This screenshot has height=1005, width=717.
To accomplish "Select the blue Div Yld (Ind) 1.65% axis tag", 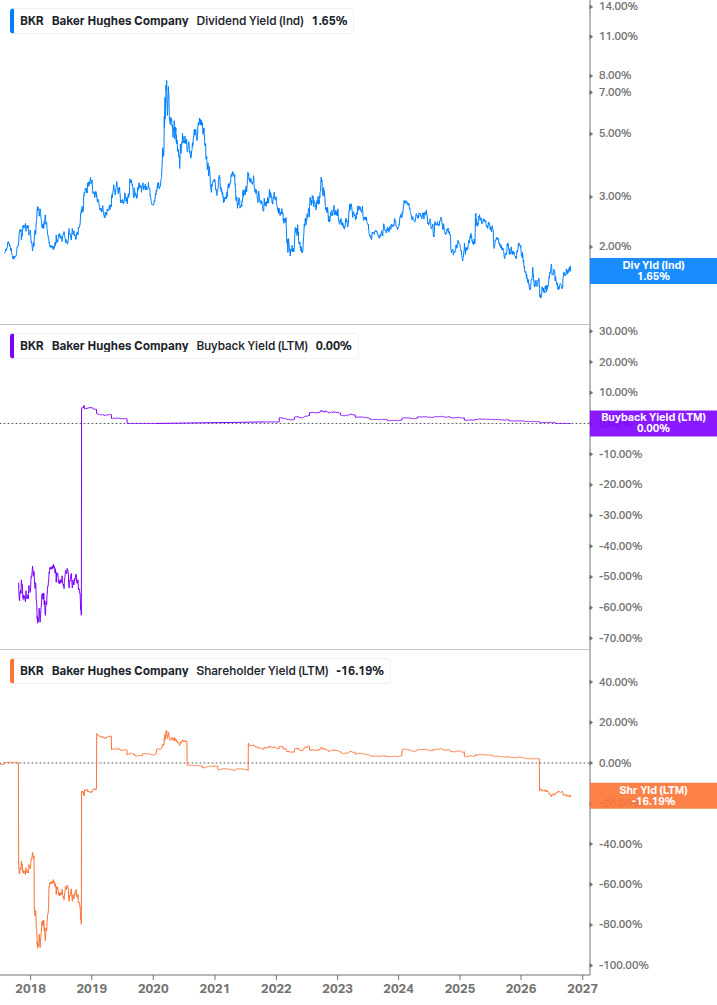I will [x=653, y=270].
